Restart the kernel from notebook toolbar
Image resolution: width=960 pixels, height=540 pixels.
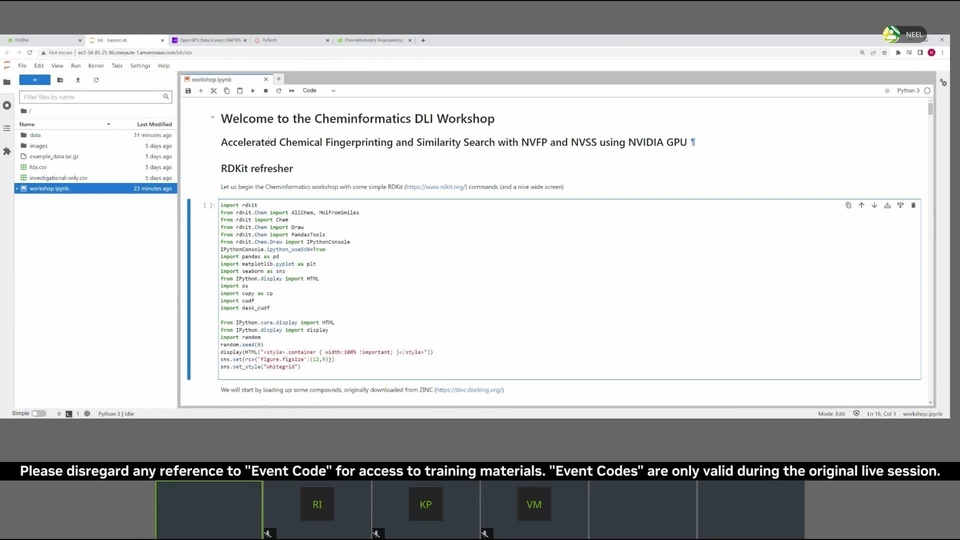[279, 91]
